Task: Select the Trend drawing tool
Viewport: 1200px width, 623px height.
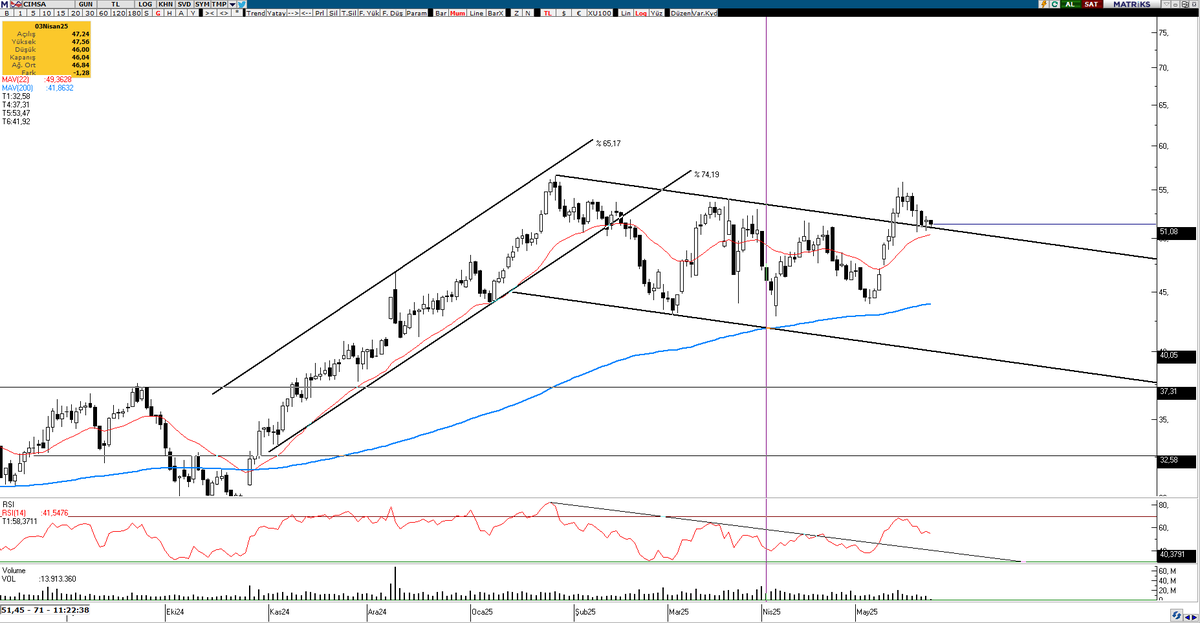Action: [255, 15]
